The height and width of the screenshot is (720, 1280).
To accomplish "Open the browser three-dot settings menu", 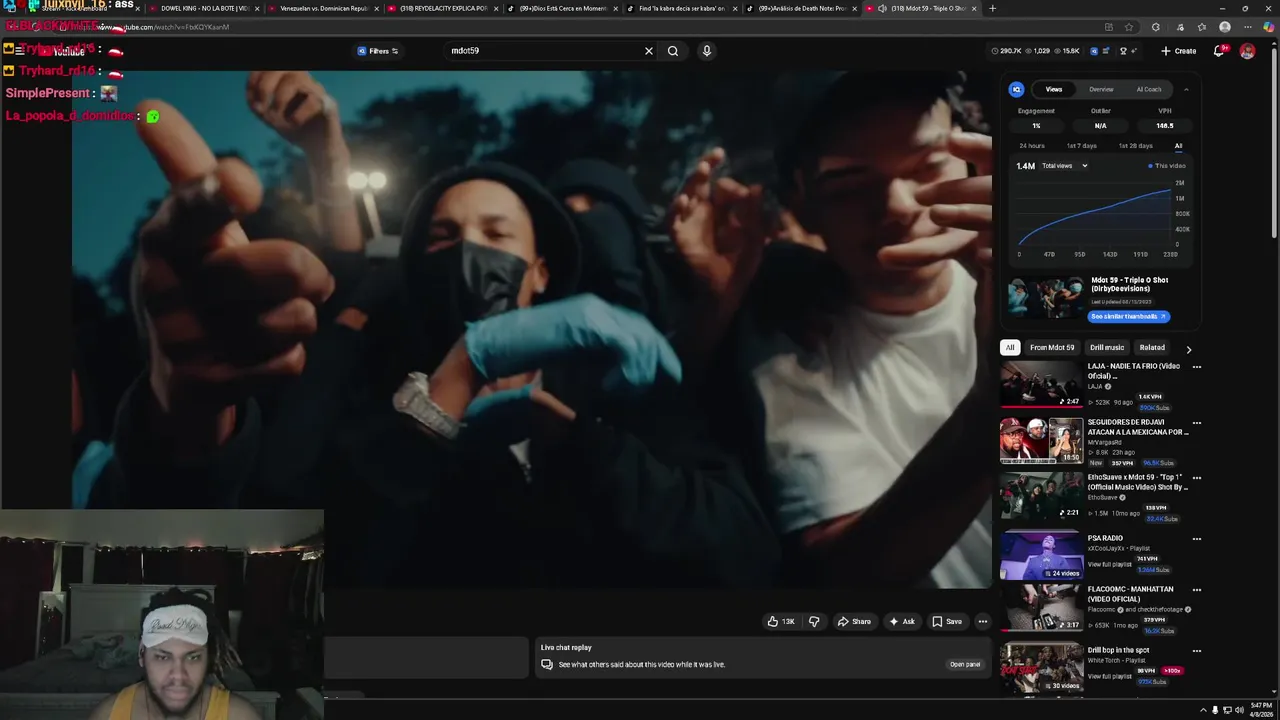I will coord(1247,27).
